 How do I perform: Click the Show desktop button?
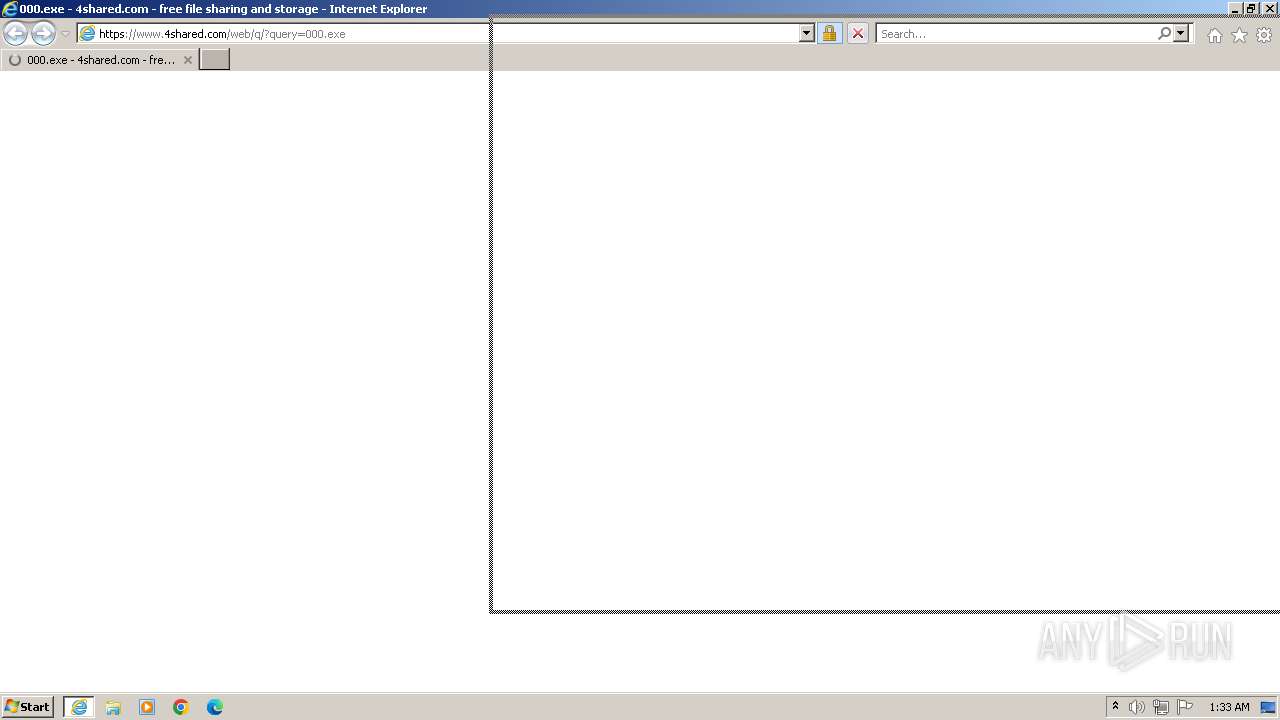click(1268, 707)
